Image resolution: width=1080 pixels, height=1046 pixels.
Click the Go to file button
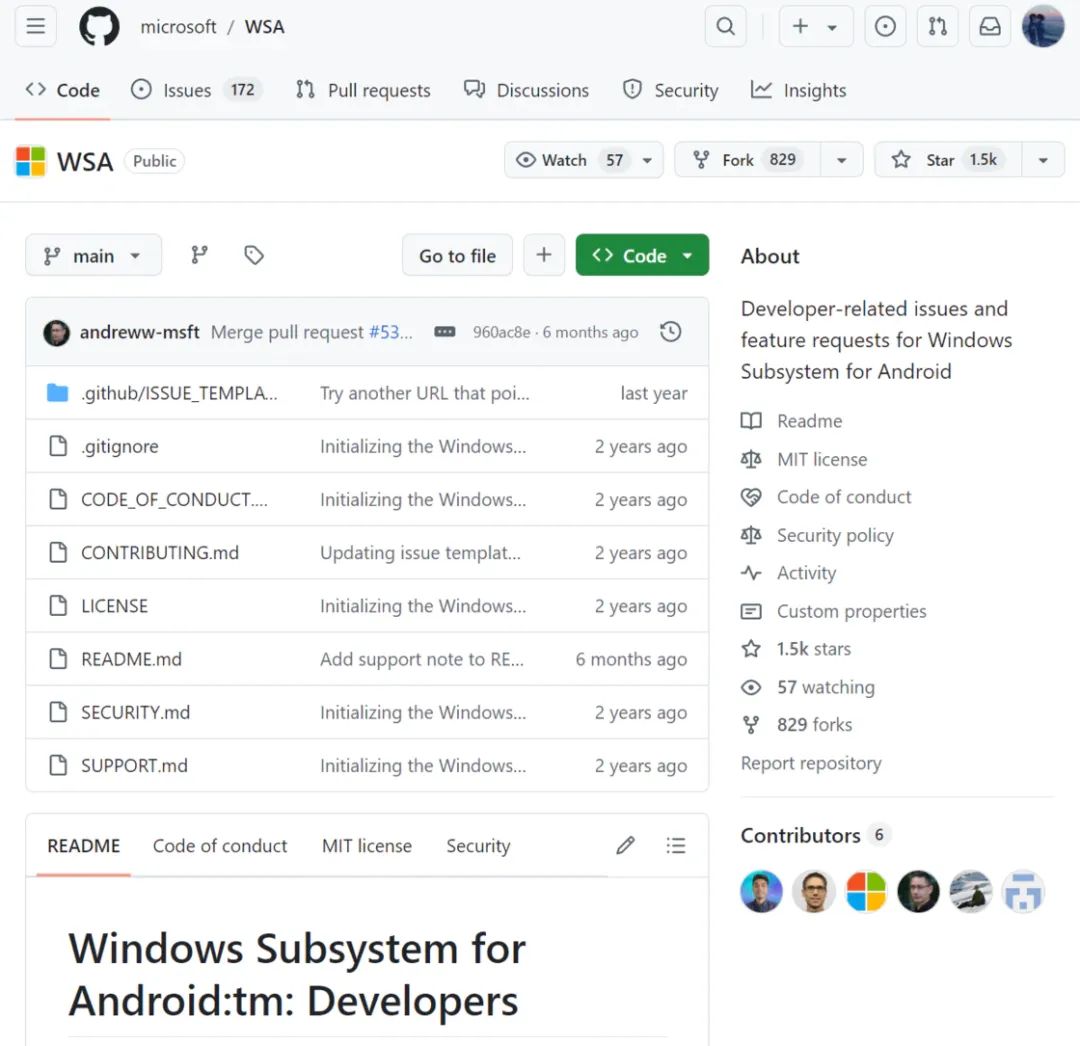click(x=457, y=255)
